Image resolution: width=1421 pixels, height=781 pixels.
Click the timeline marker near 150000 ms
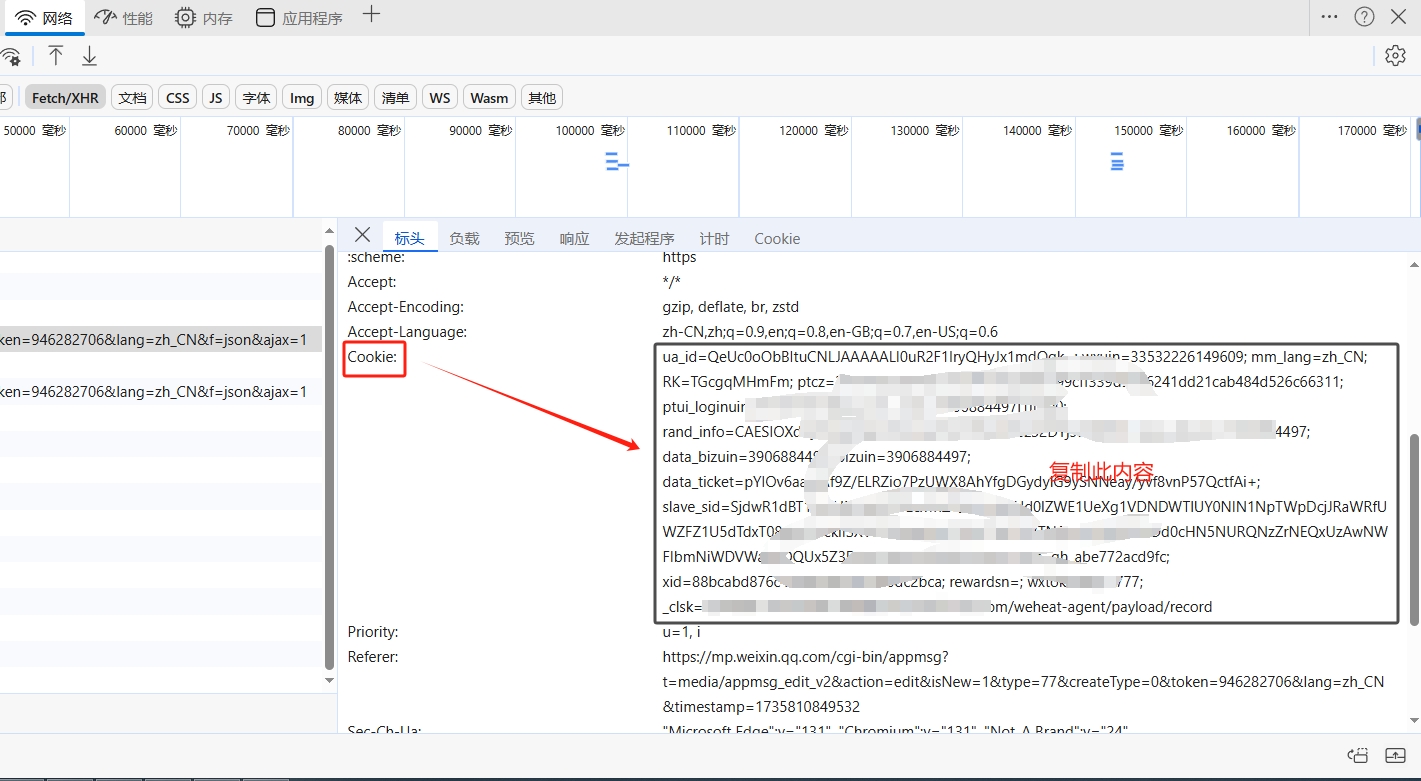[x=1117, y=160]
